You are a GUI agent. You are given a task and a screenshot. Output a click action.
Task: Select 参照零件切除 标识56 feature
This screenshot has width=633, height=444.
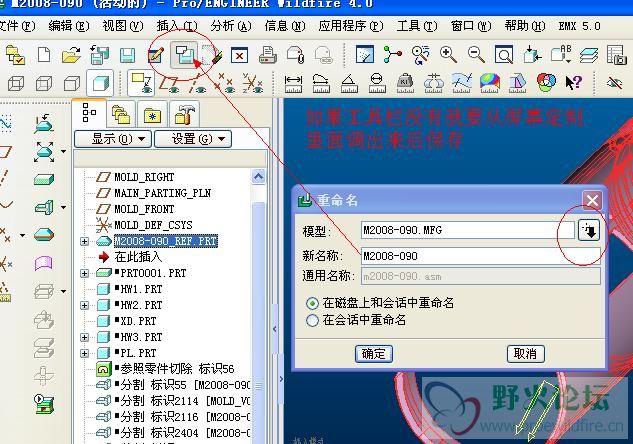click(x=177, y=369)
